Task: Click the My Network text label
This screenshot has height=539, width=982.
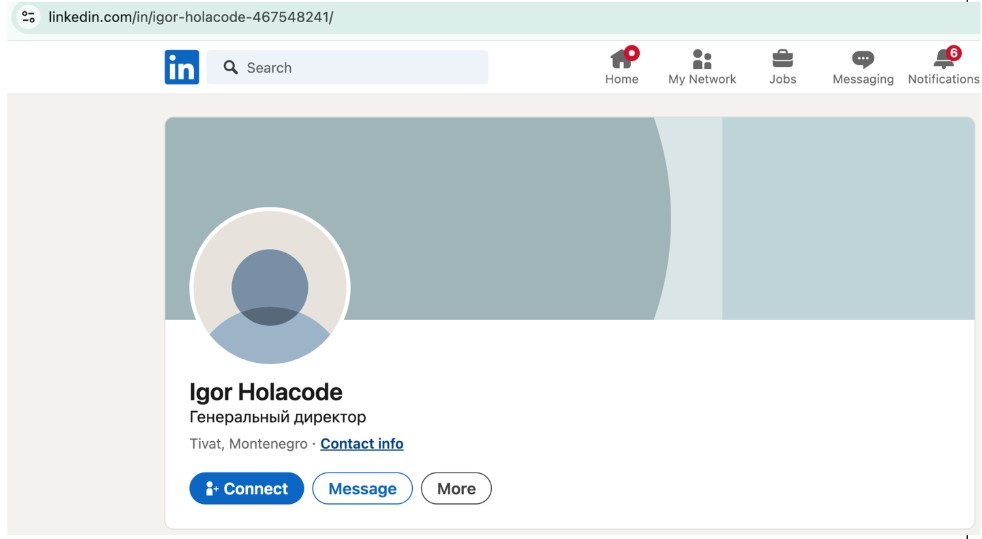Action: pyautogui.click(x=702, y=80)
